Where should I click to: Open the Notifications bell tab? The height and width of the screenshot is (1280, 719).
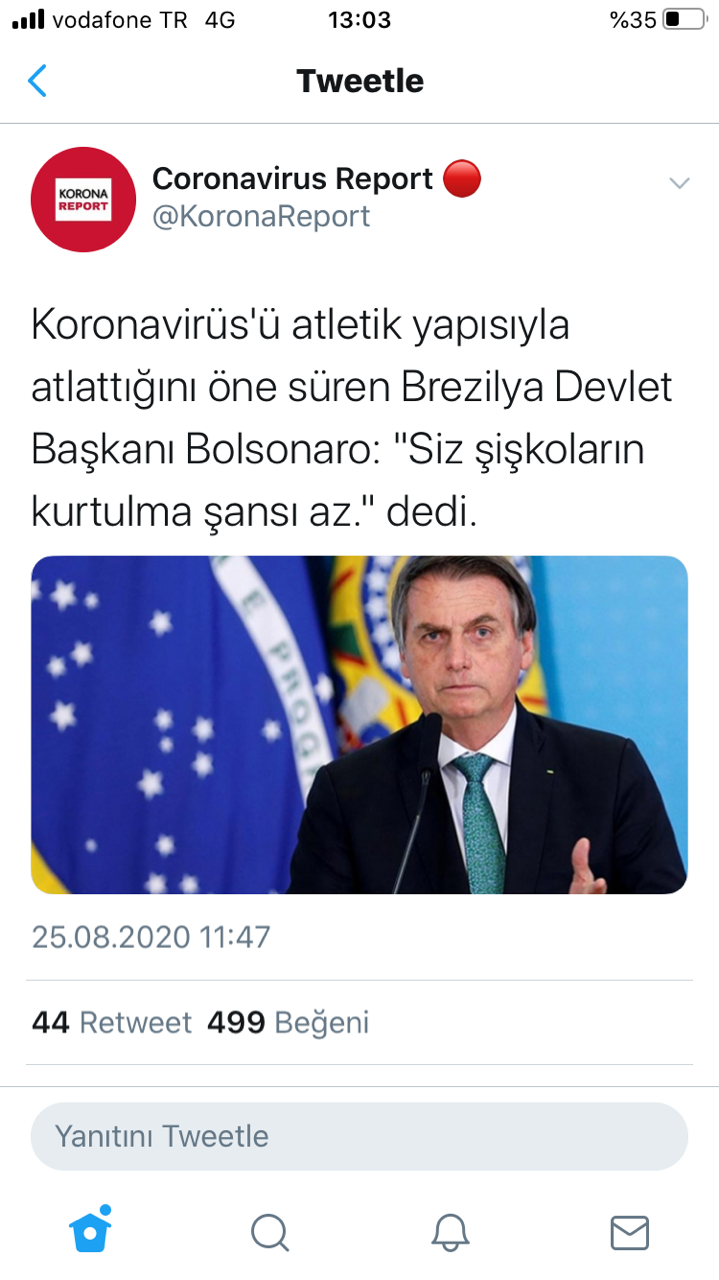pos(450,1232)
